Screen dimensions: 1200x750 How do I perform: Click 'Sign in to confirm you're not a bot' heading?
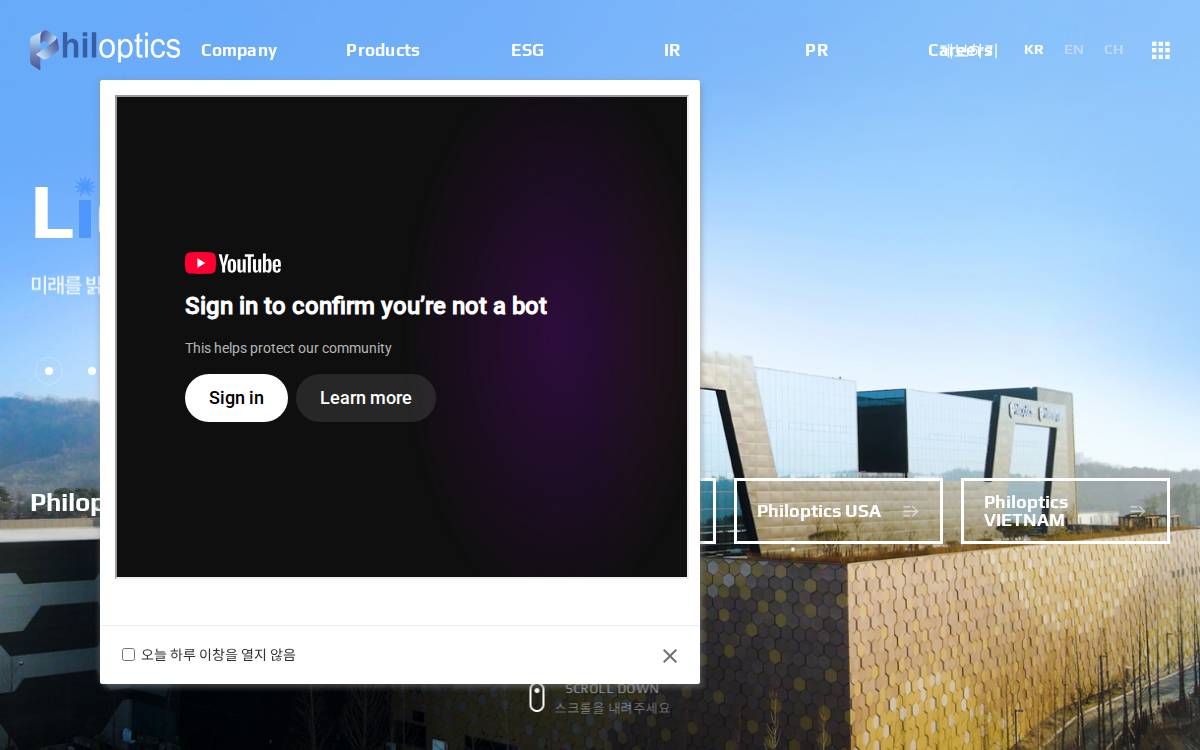click(x=366, y=306)
